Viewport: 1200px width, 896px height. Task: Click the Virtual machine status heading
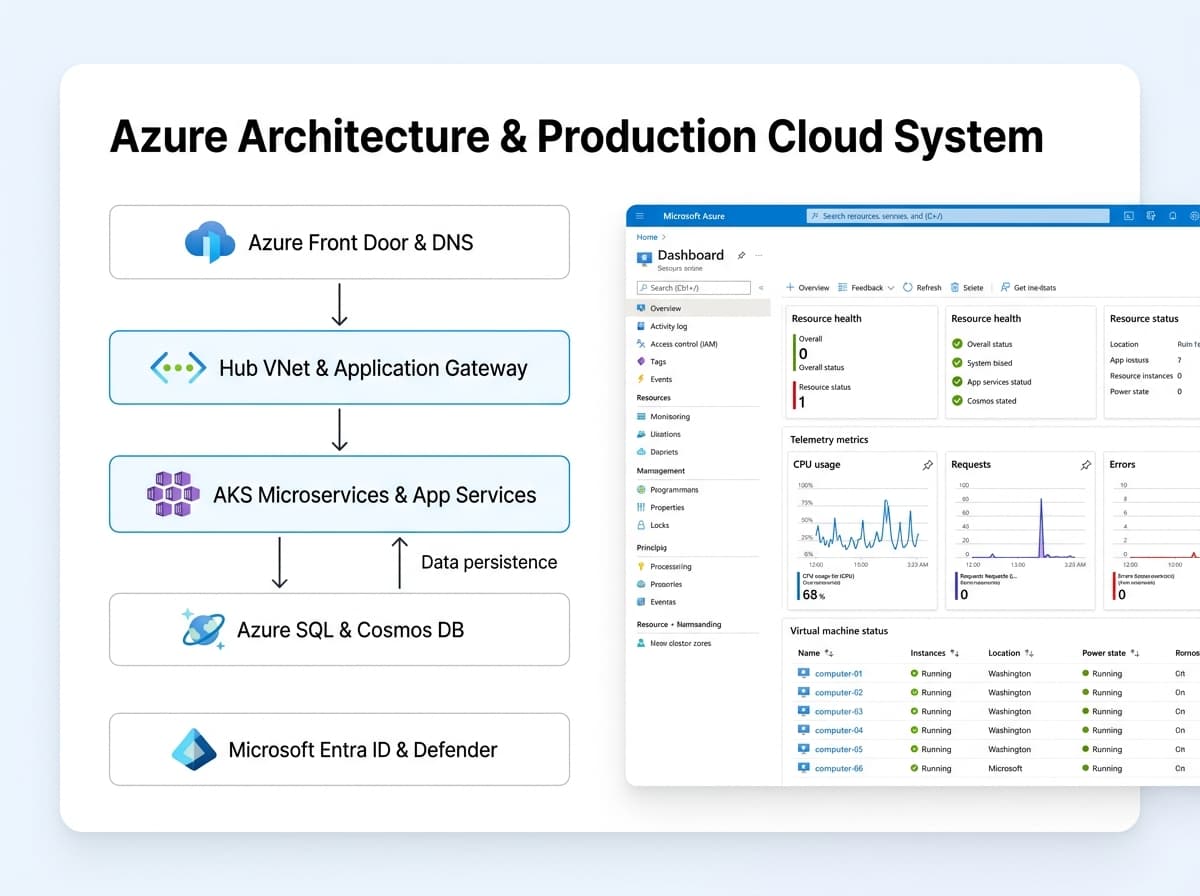point(839,631)
